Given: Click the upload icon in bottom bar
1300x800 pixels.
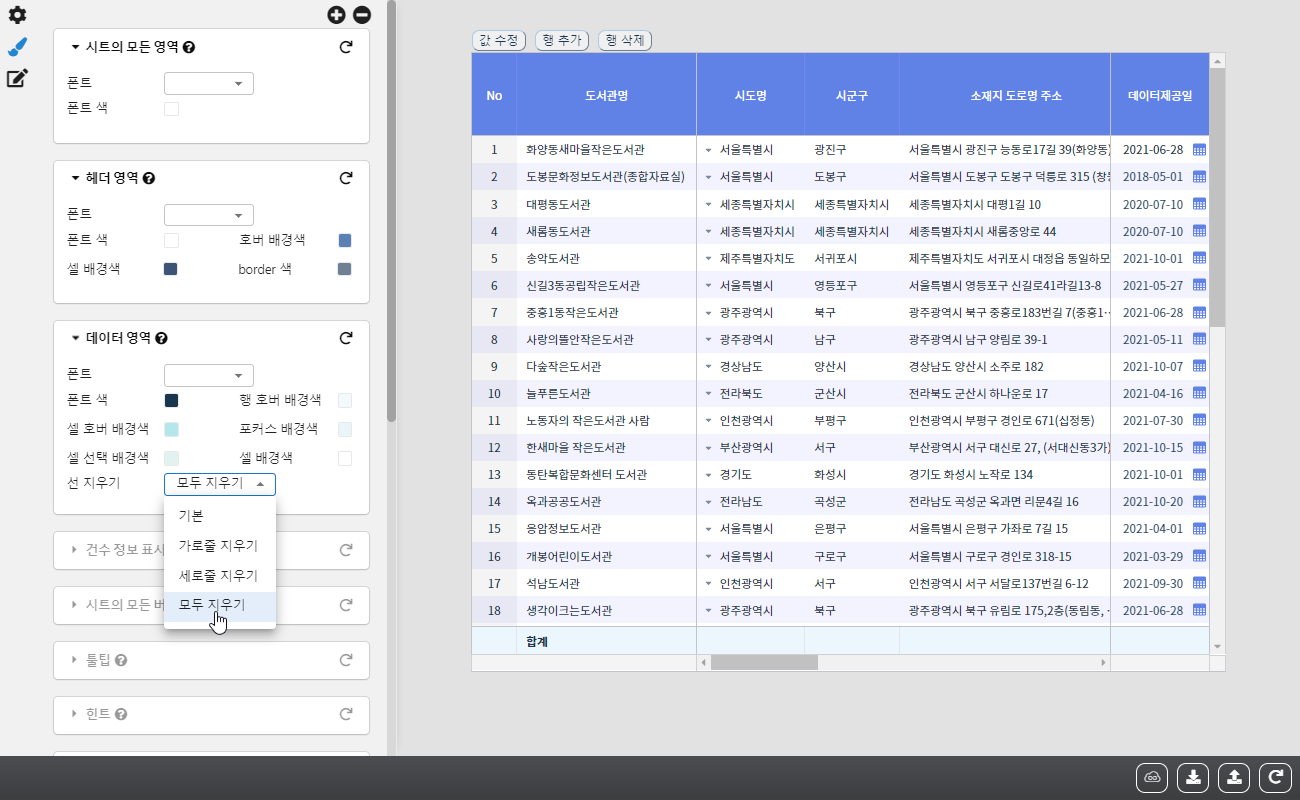Looking at the screenshot, I should [1234, 777].
